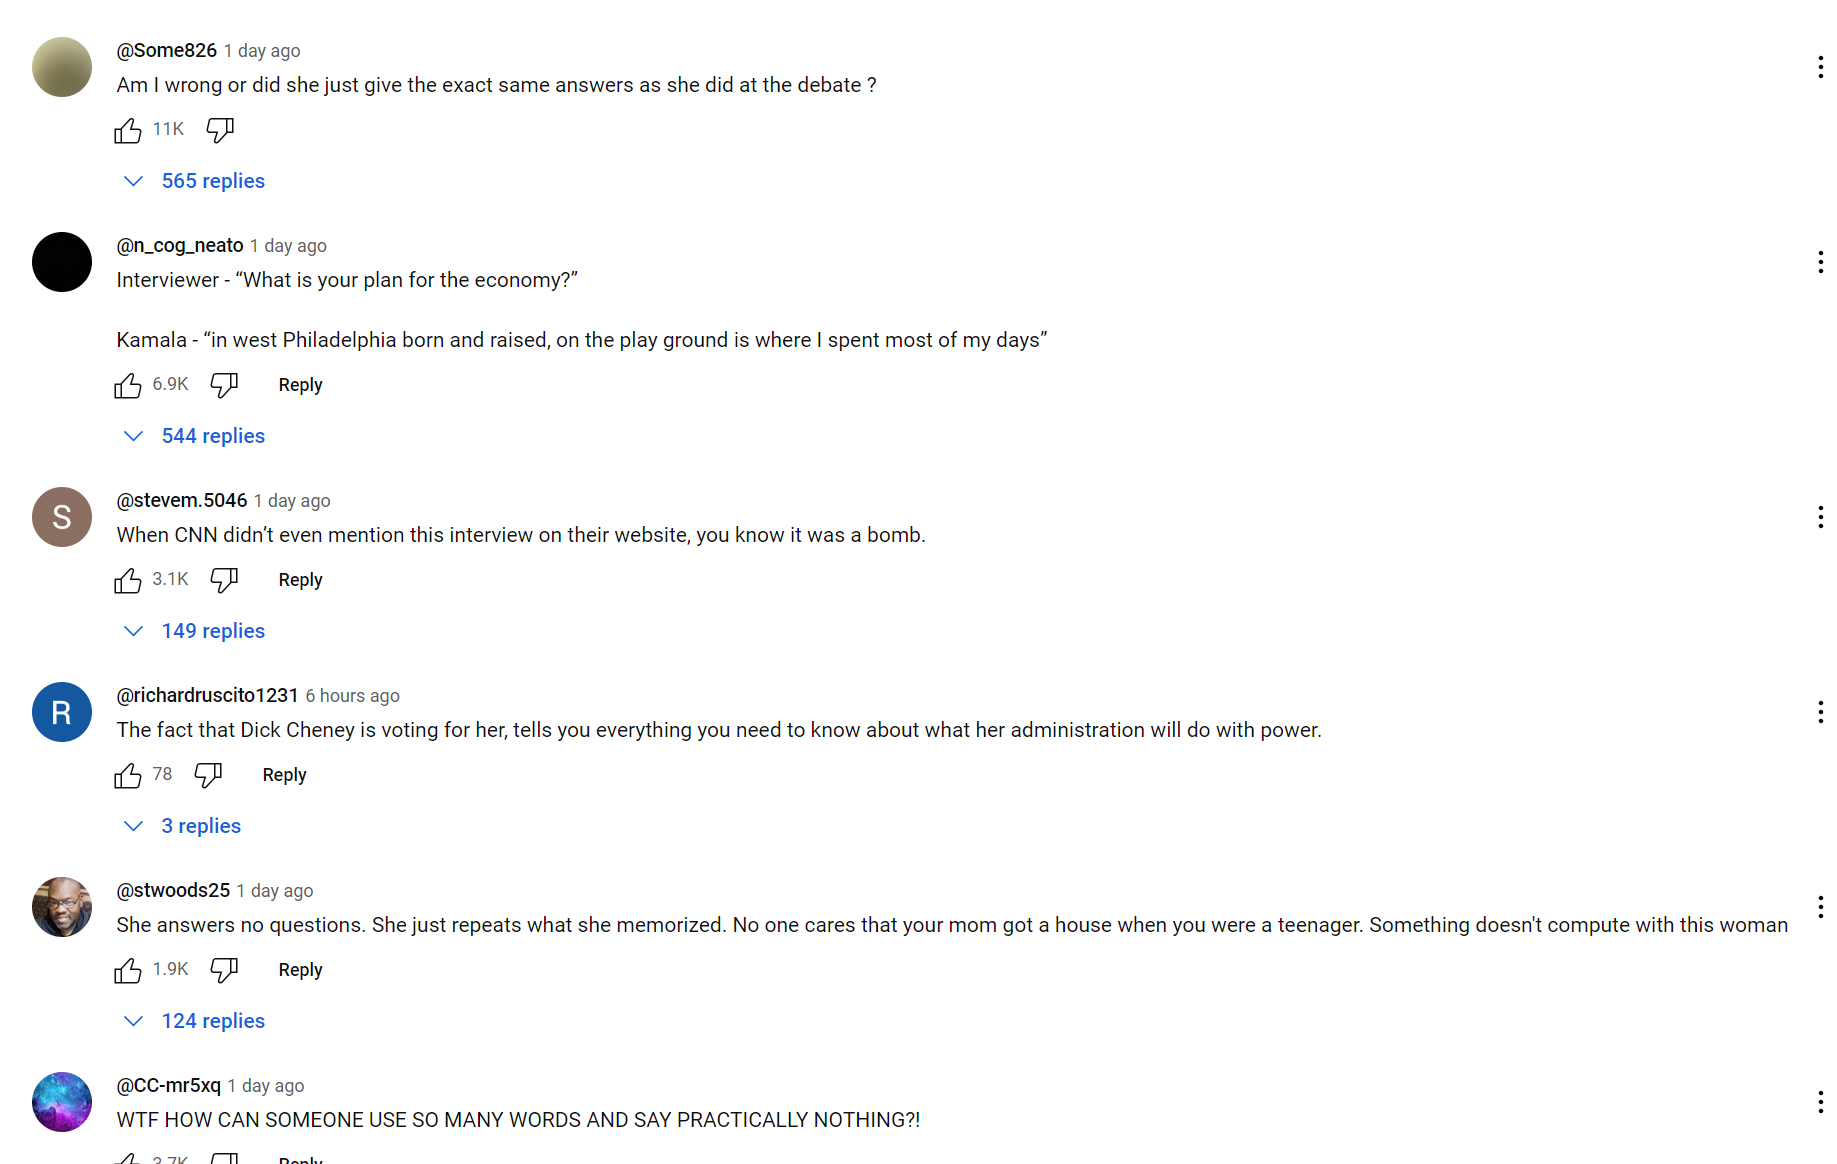
Task: Reply to @n_cog_neato's comment
Action: pyautogui.click(x=300, y=385)
